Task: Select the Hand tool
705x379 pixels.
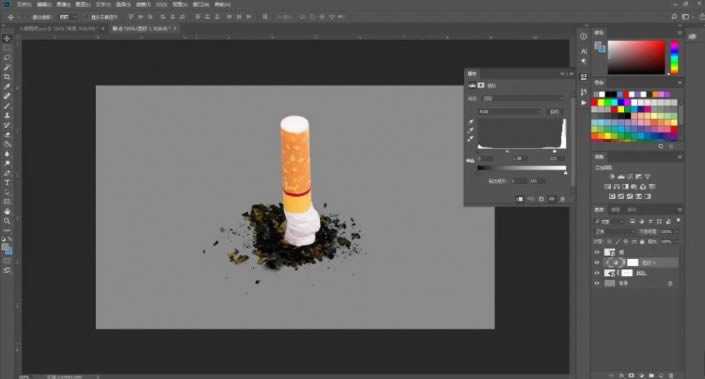Action: click(7, 211)
